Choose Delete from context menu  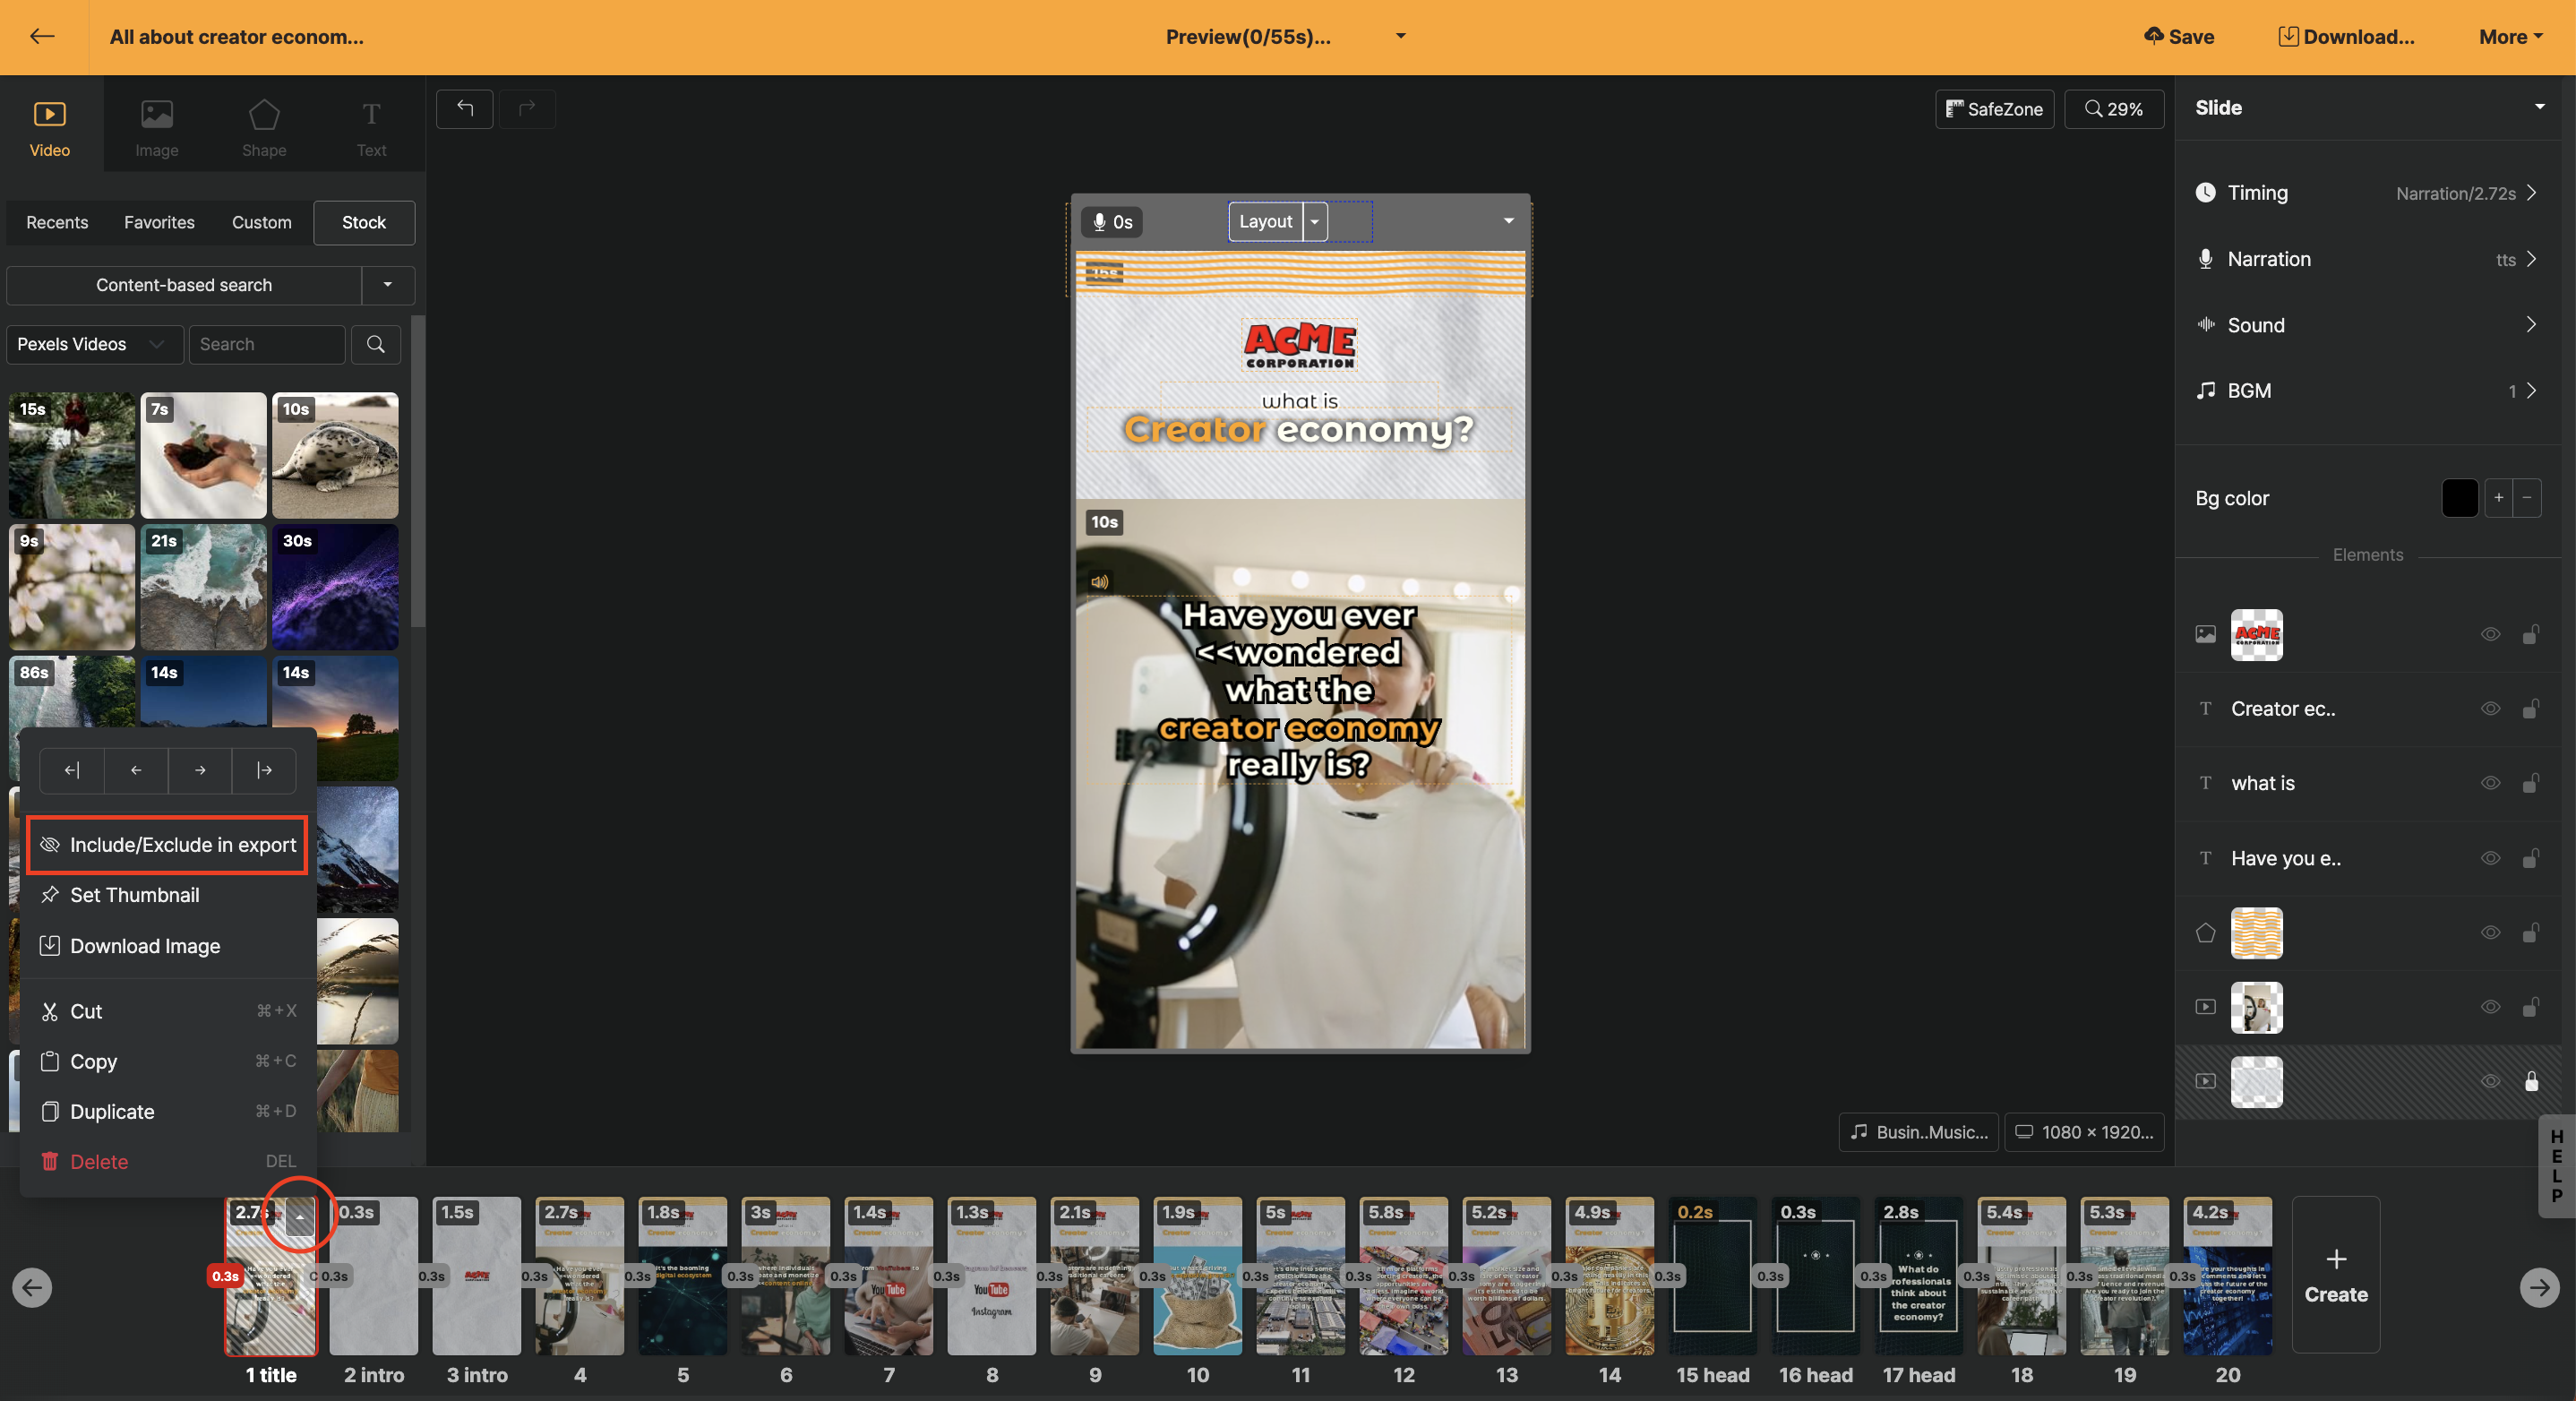coord(167,1162)
